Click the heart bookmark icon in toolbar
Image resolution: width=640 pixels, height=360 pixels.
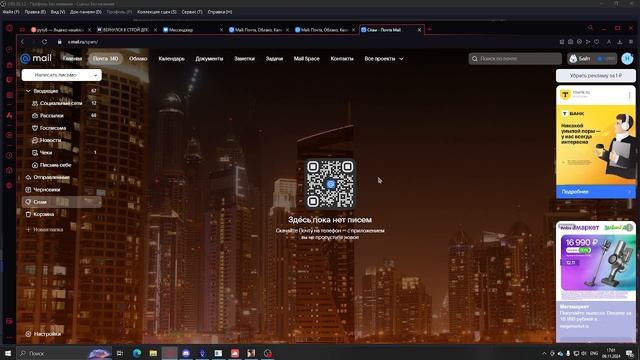coord(596,42)
